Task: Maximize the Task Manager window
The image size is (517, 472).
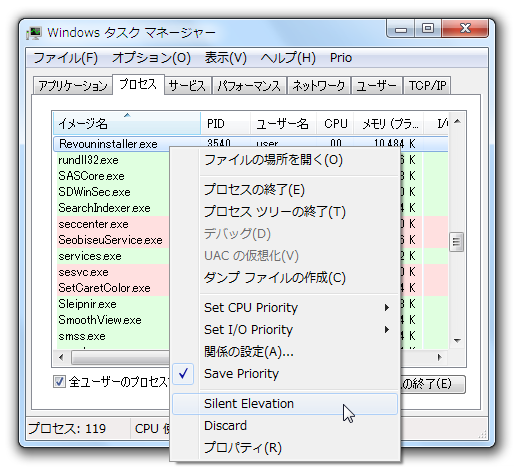Action: point(428,29)
